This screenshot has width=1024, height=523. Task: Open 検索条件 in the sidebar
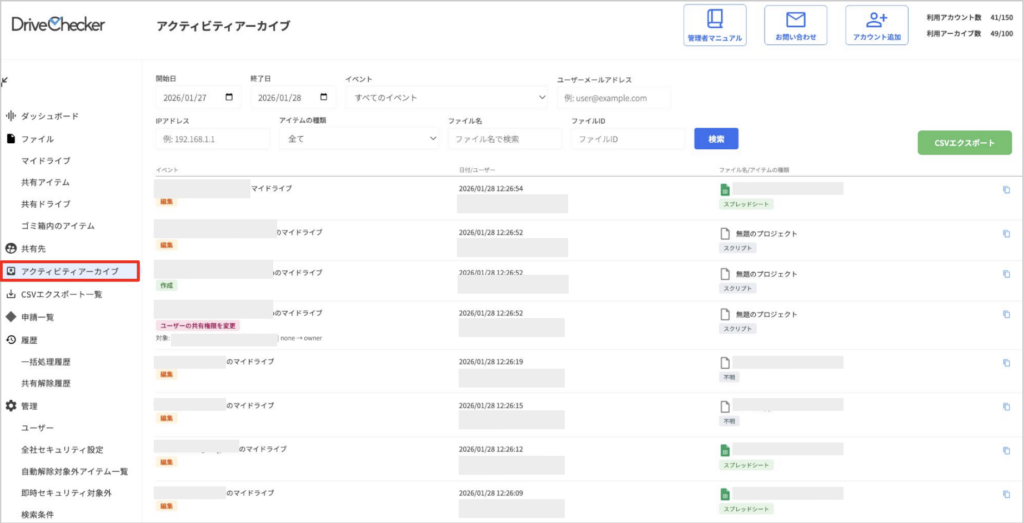[37, 515]
